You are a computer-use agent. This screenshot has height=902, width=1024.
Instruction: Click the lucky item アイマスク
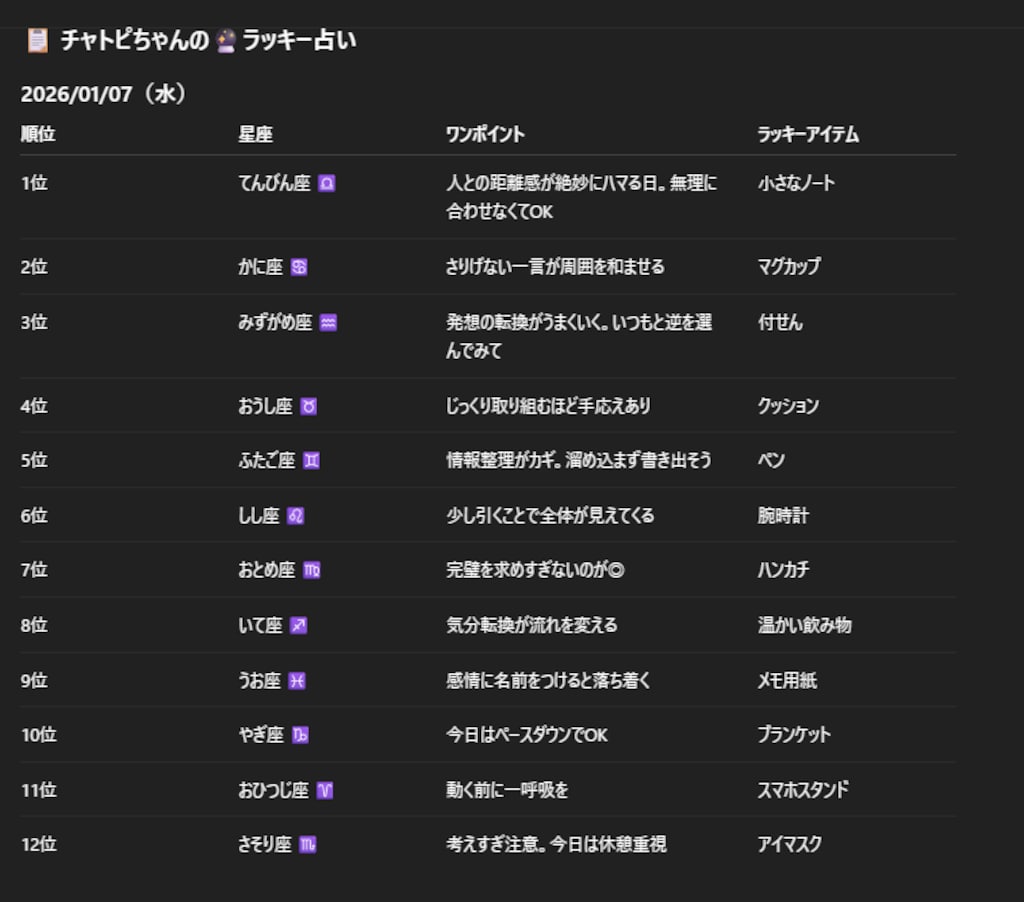click(787, 844)
